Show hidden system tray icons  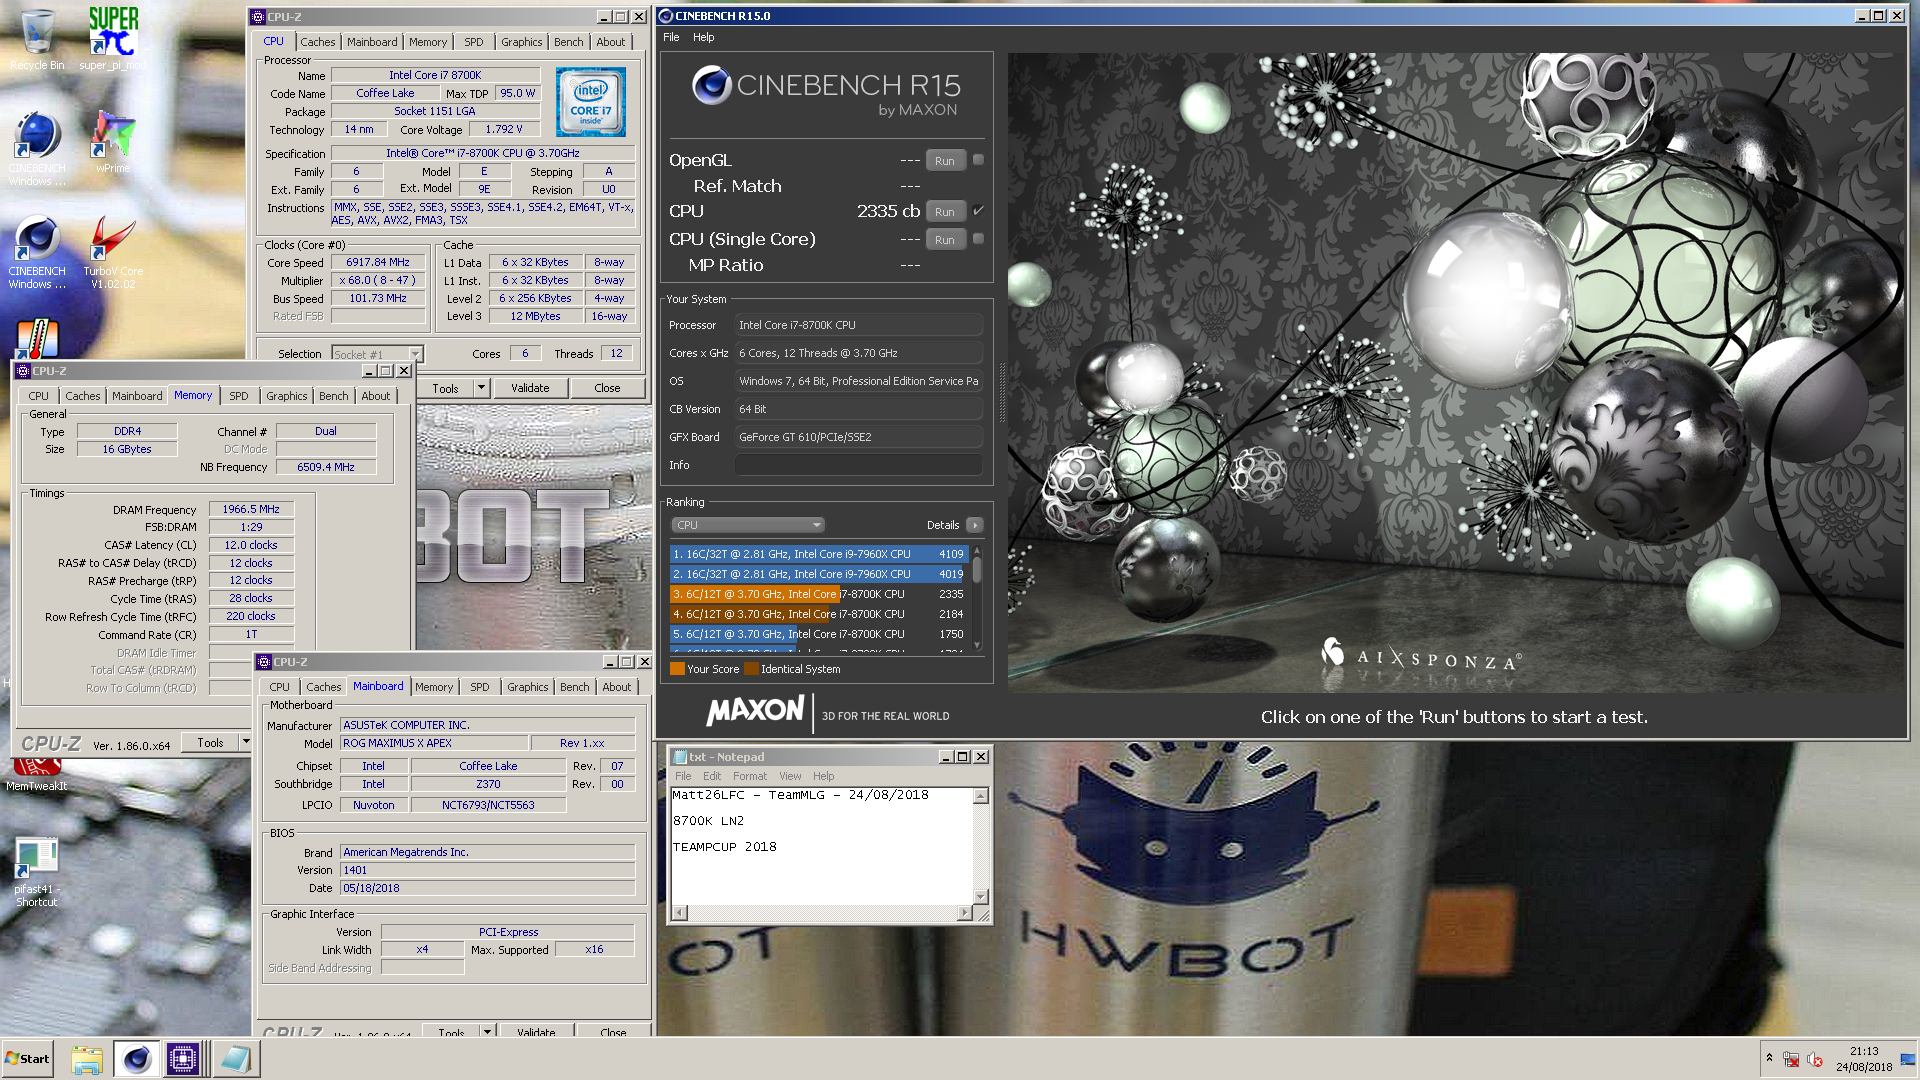point(1769,1059)
